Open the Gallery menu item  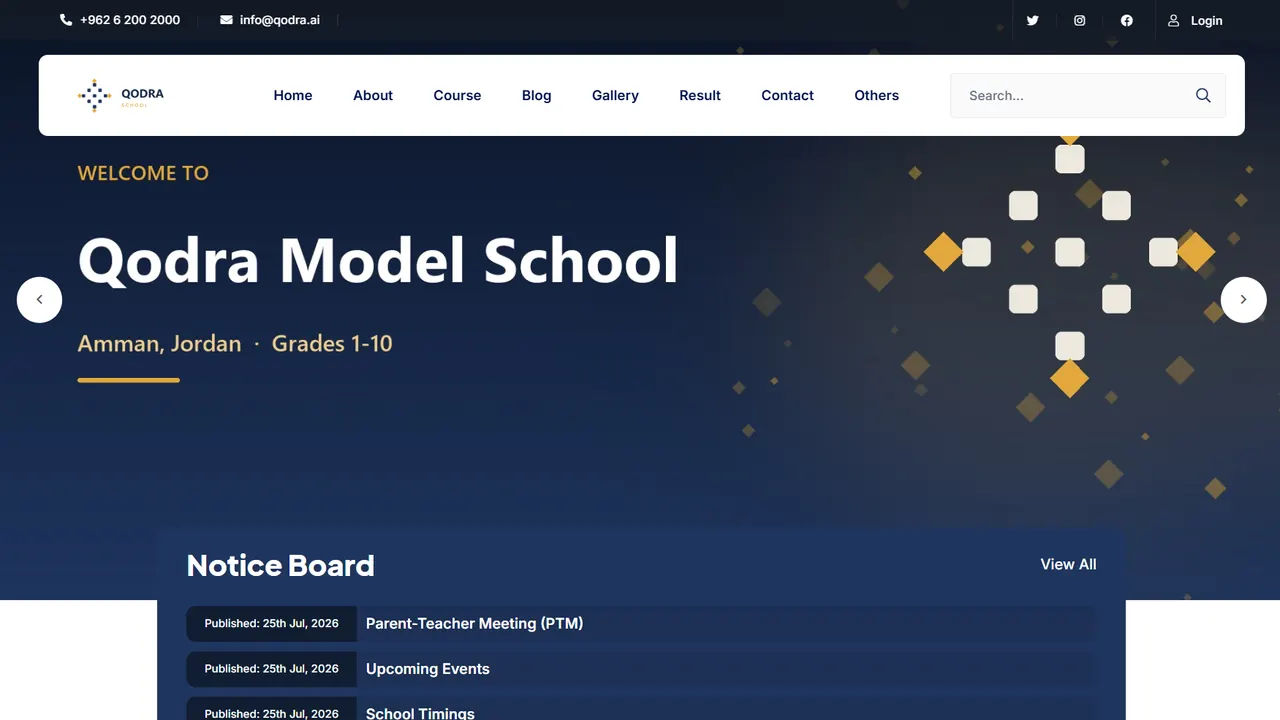(615, 95)
